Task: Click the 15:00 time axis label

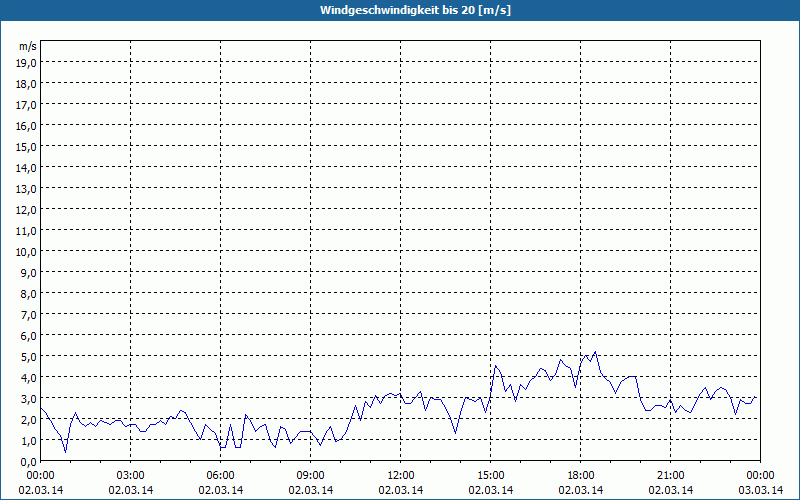Action: pyautogui.click(x=491, y=475)
